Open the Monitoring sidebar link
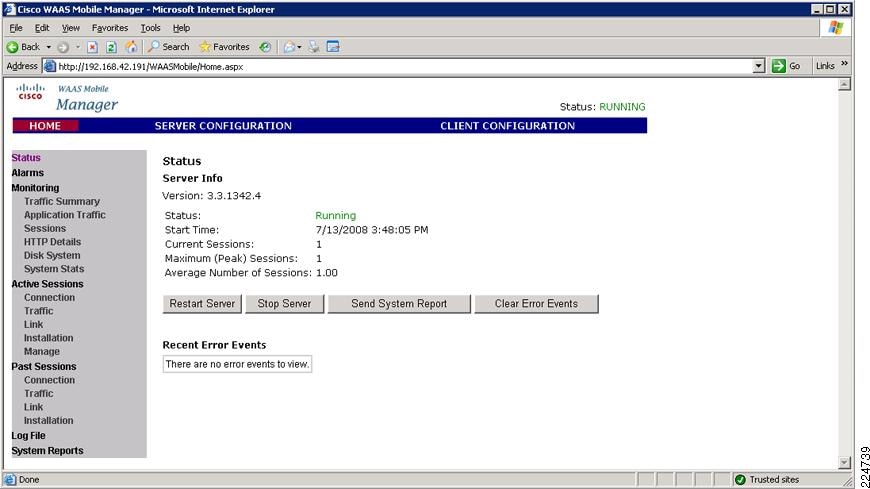Screen dimensions: 870x489 35,188
